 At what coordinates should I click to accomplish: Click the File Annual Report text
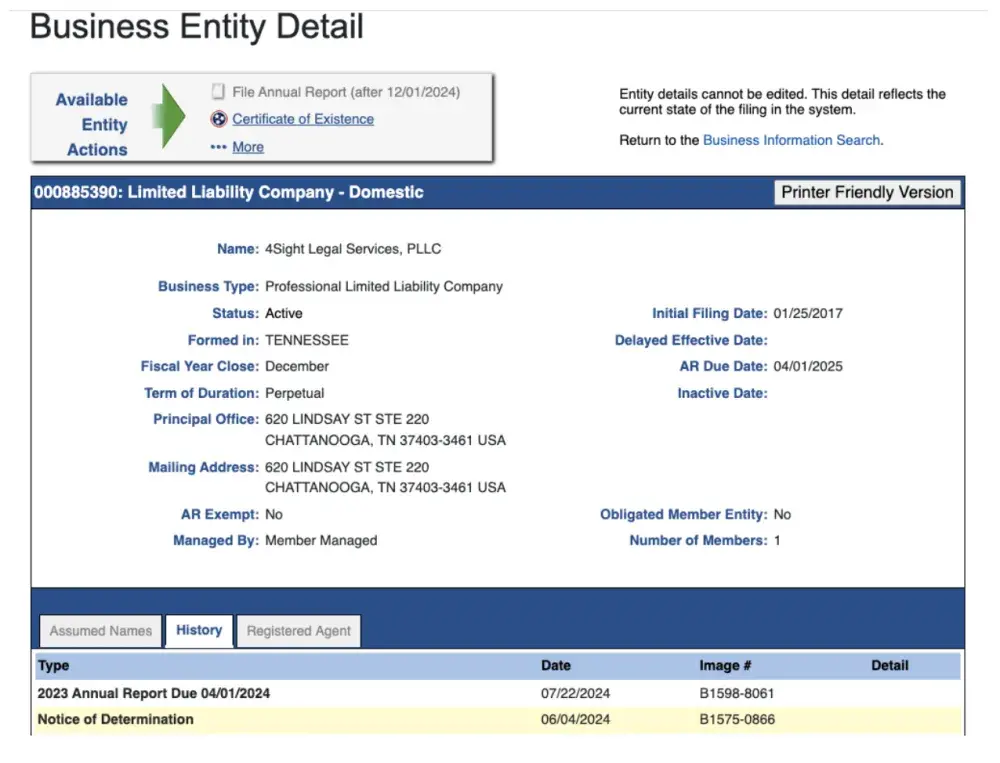[x=346, y=92]
